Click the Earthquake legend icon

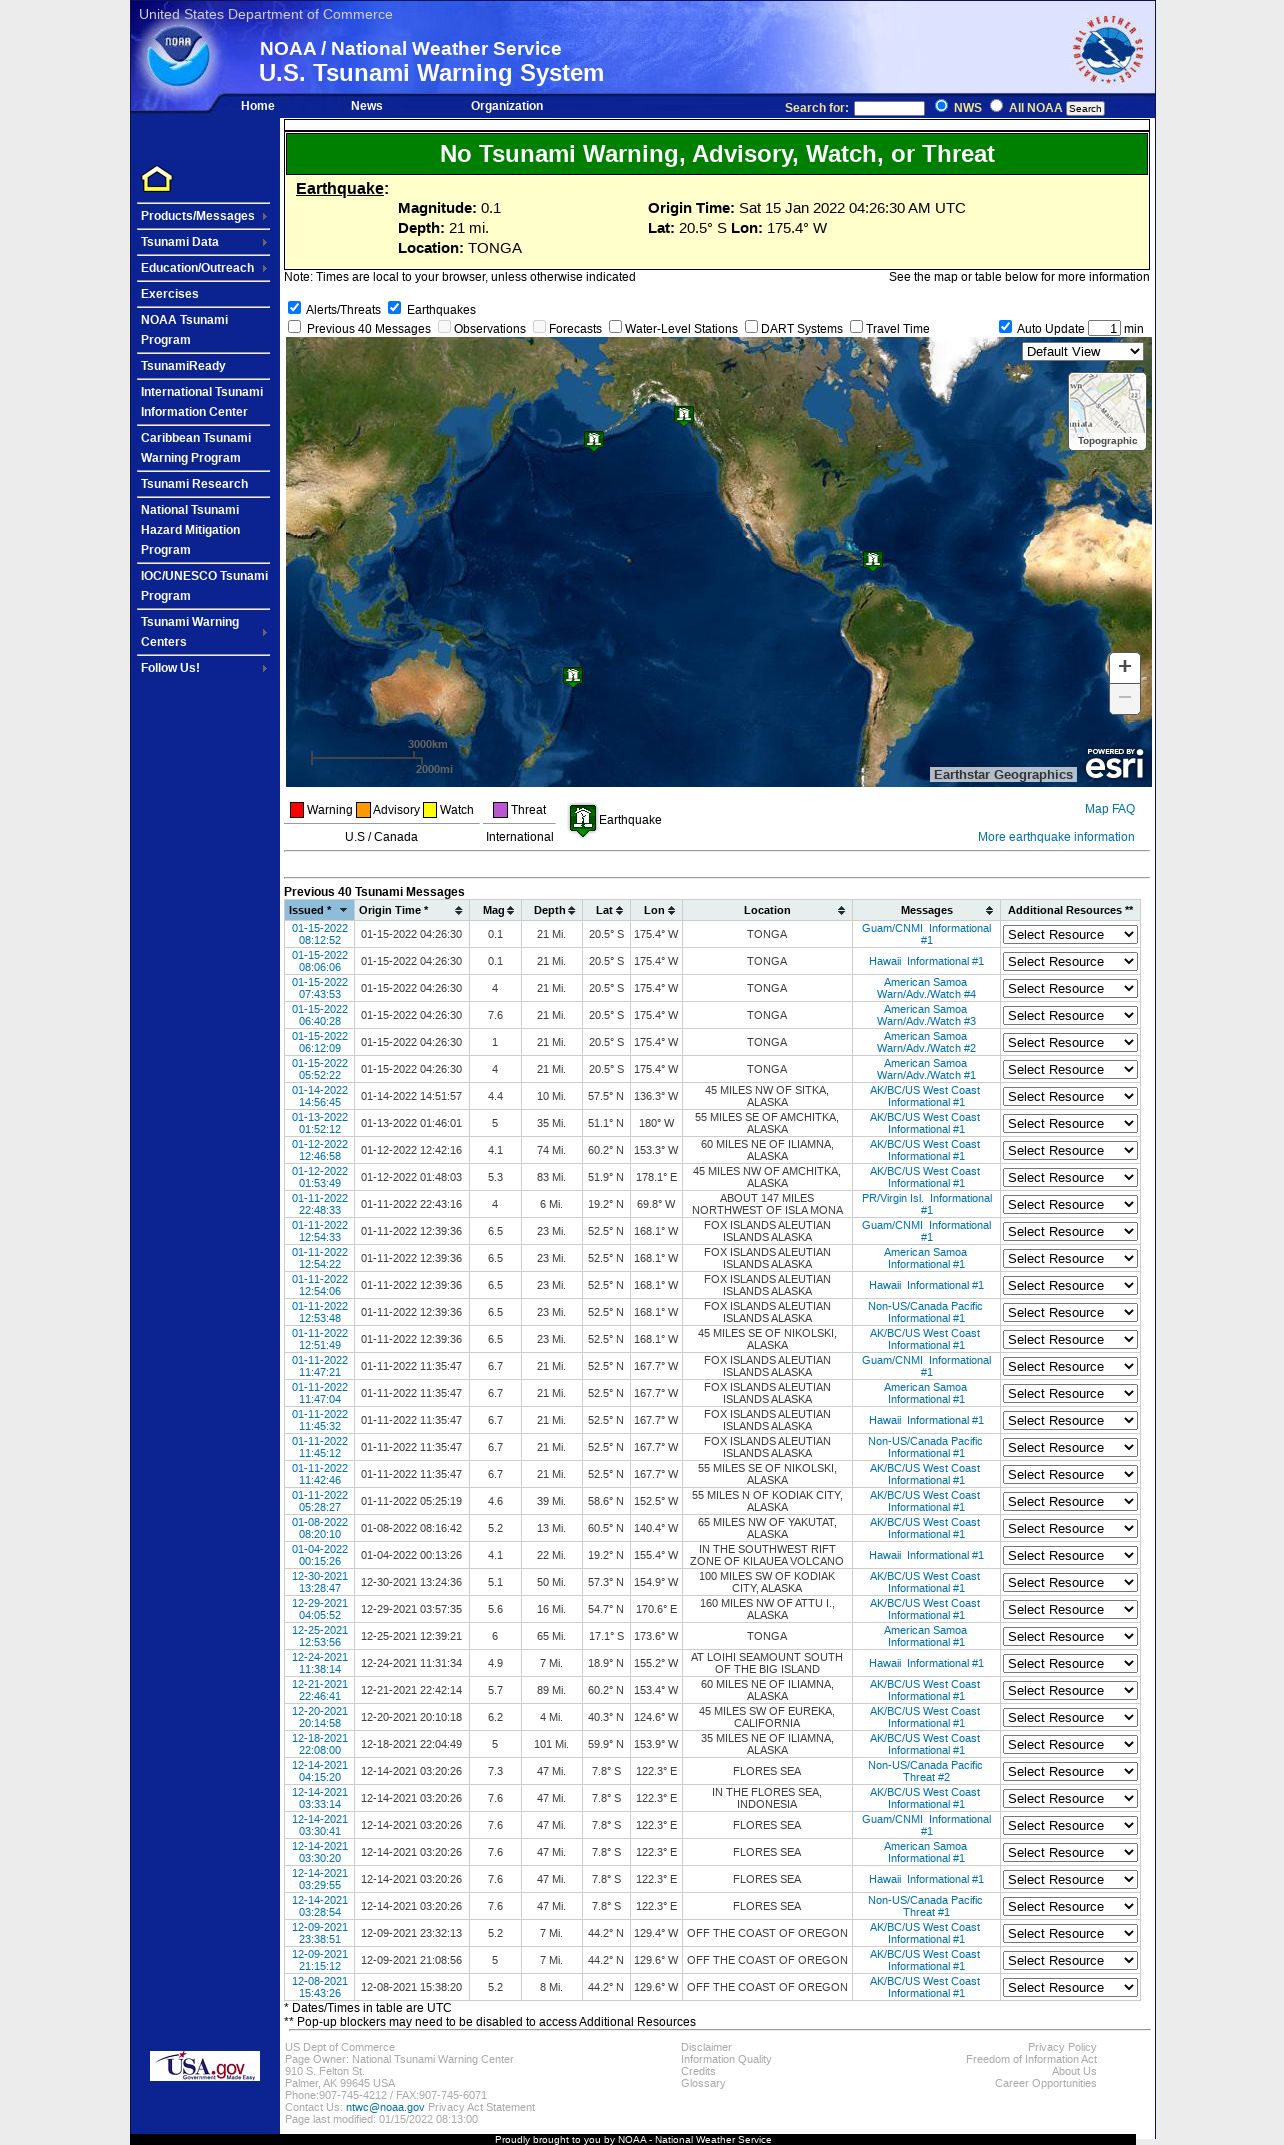tap(583, 820)
